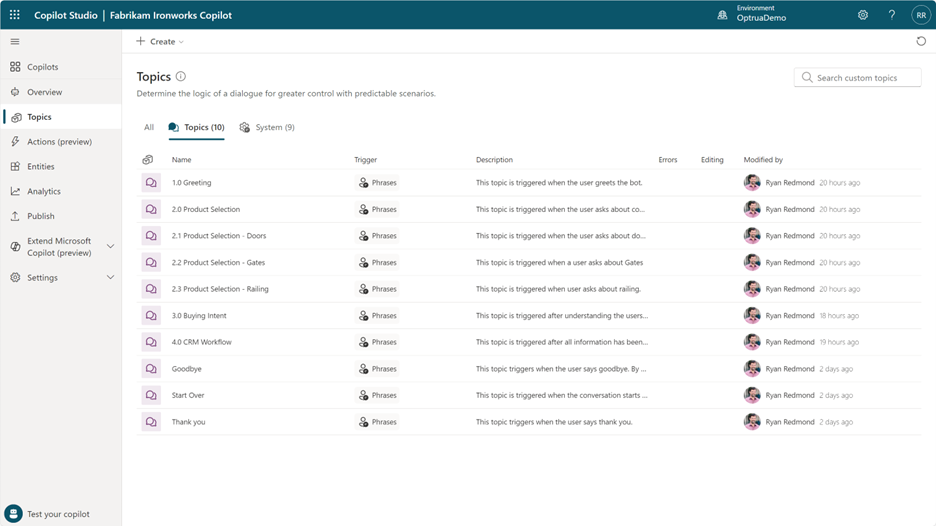
Task: Click the Phrases trigger for Goodbye
Action: tap(377, 368)
